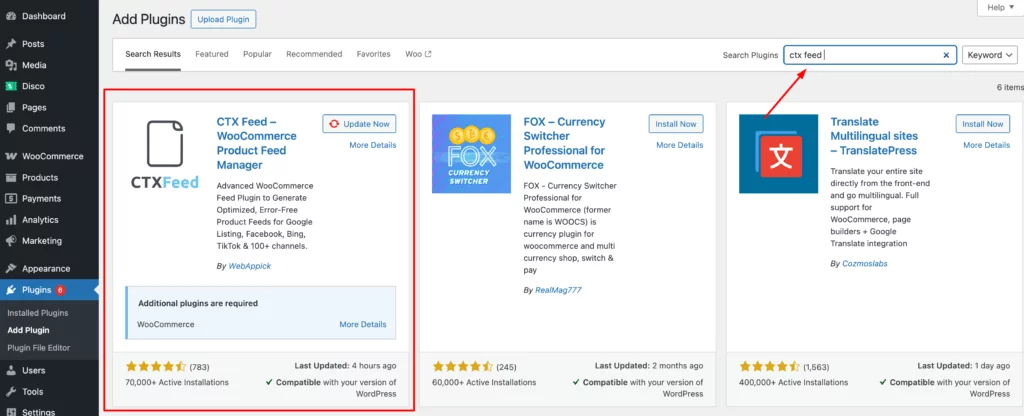
Task: Switch to the Recommended tab
Action: pos(314,54)
